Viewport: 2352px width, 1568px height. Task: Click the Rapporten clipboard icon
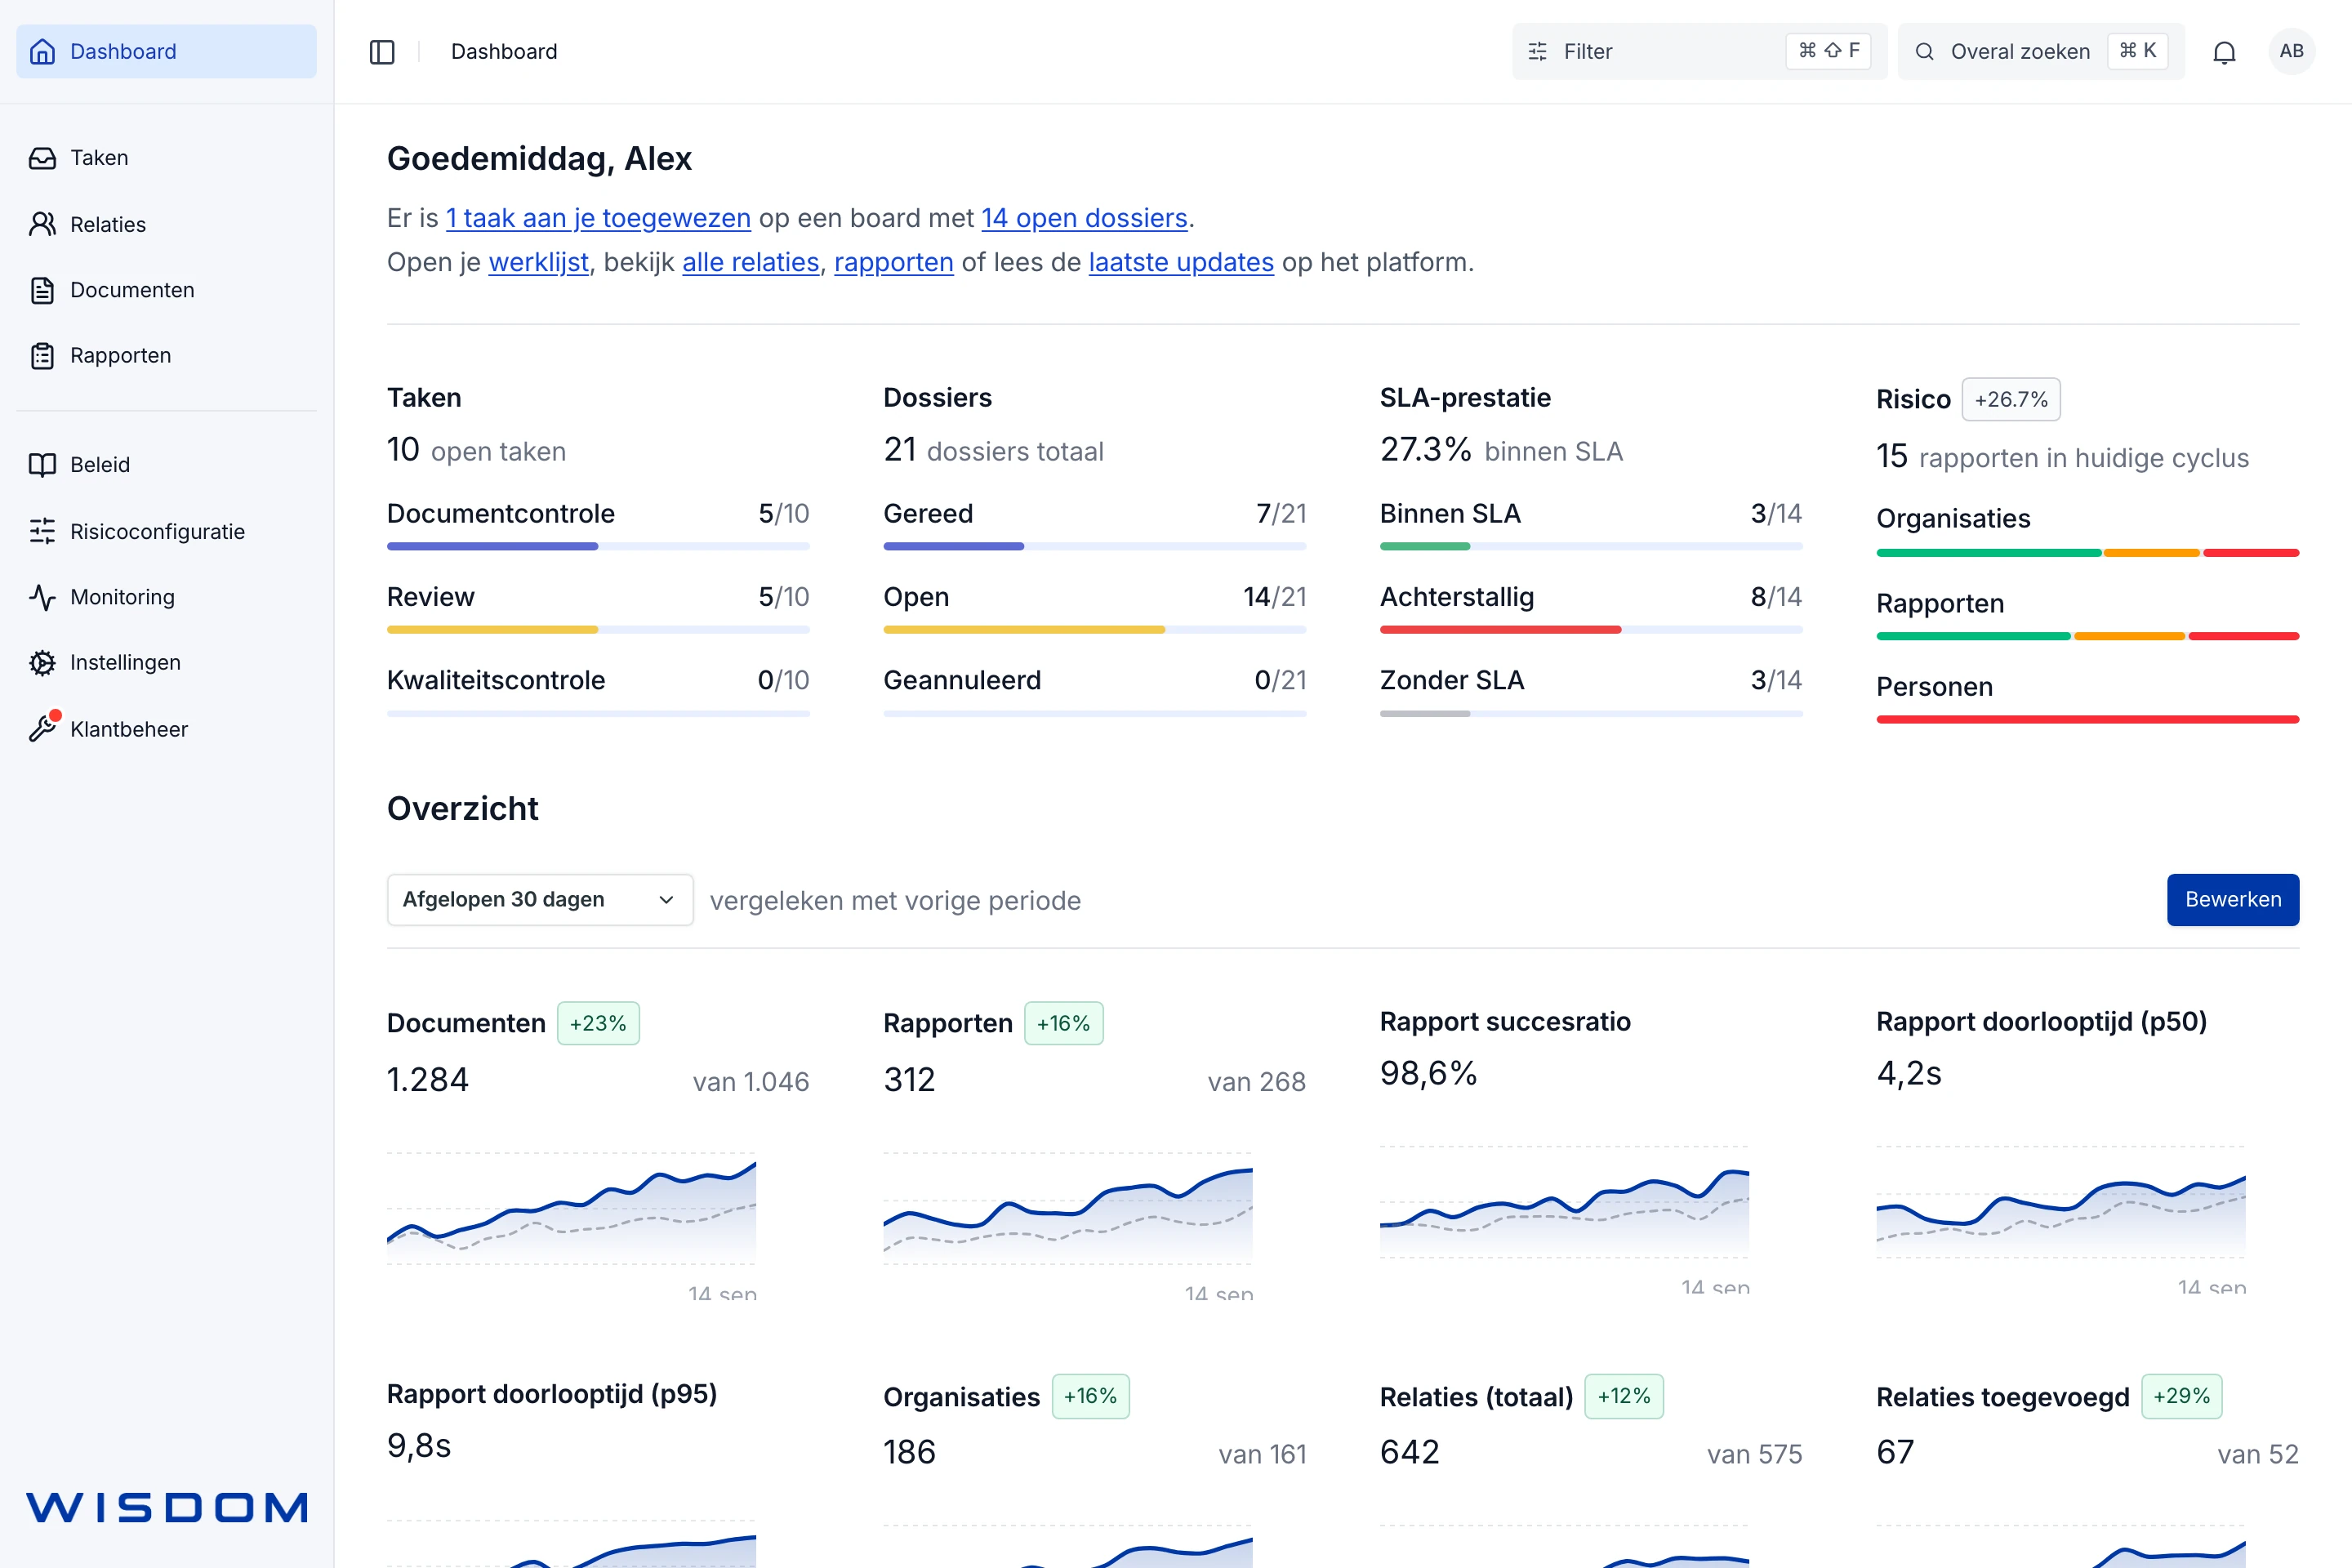click(42, 356)
